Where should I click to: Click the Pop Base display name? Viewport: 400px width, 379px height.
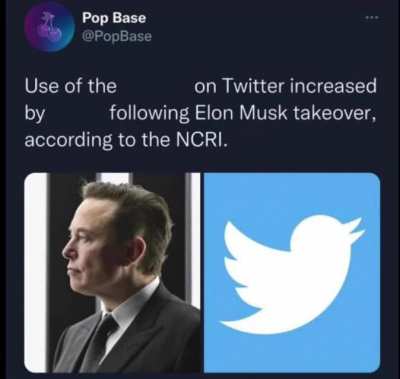pos(114,17)
